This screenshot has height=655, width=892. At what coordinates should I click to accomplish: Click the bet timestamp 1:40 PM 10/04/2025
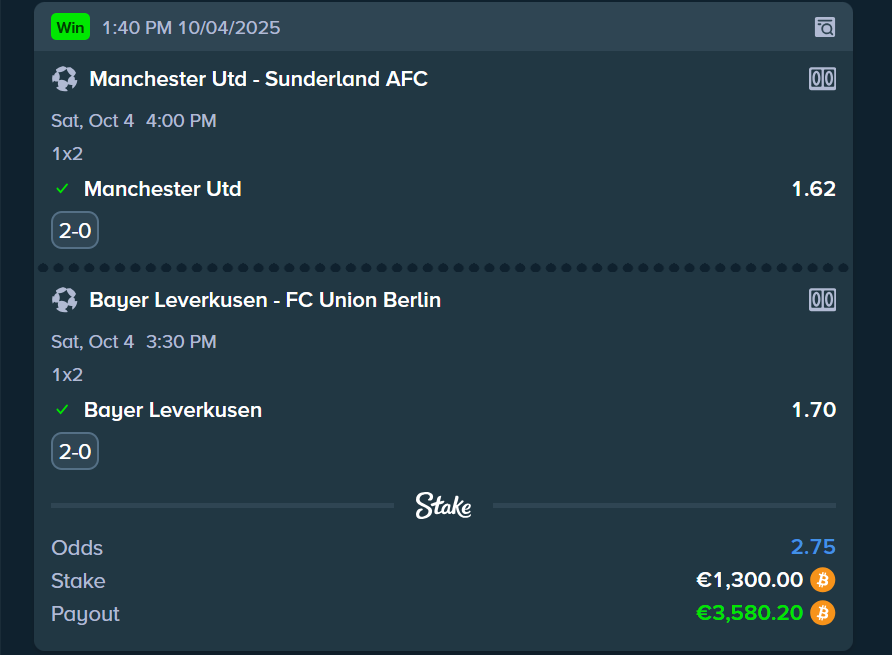[x=191, y=27]
